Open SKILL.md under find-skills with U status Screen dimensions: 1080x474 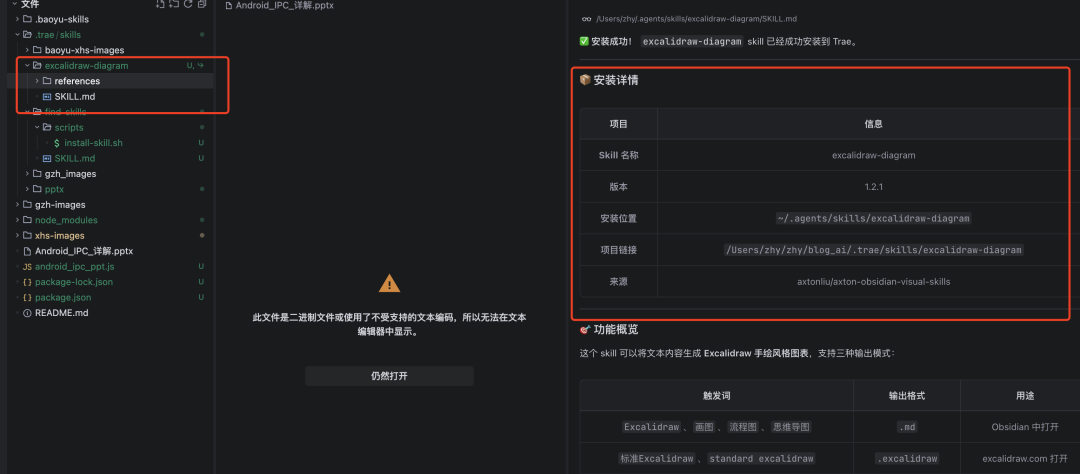pos(74,158)
